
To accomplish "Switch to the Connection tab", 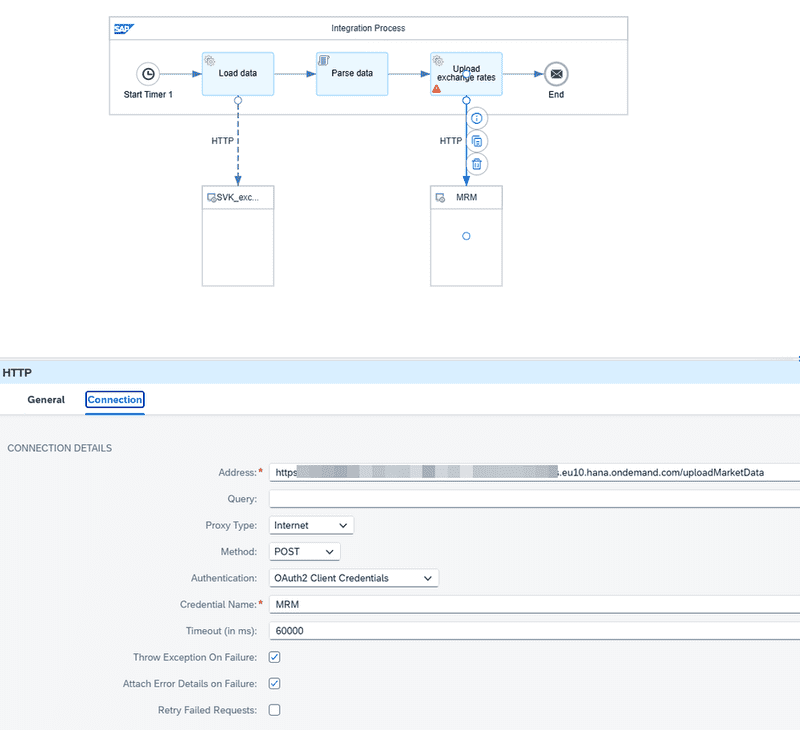I will pos(115,399).
